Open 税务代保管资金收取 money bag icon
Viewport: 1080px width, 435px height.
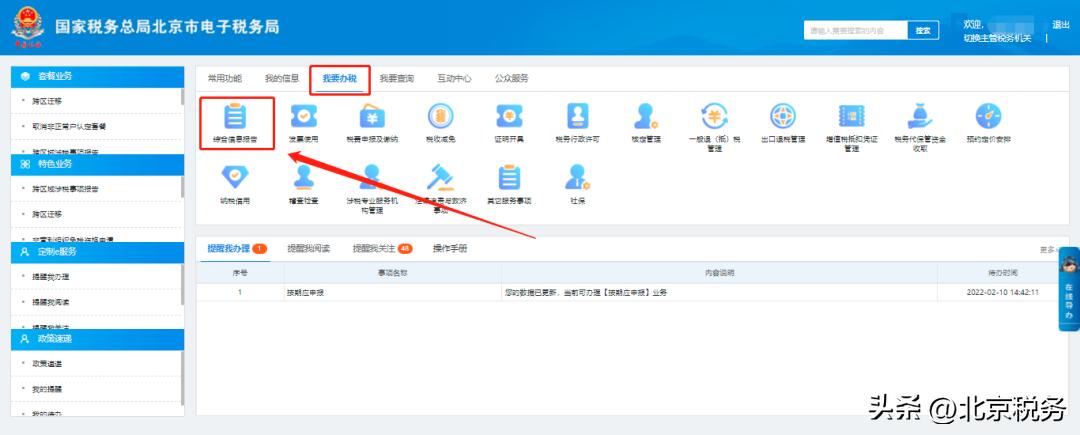(920, 116)
